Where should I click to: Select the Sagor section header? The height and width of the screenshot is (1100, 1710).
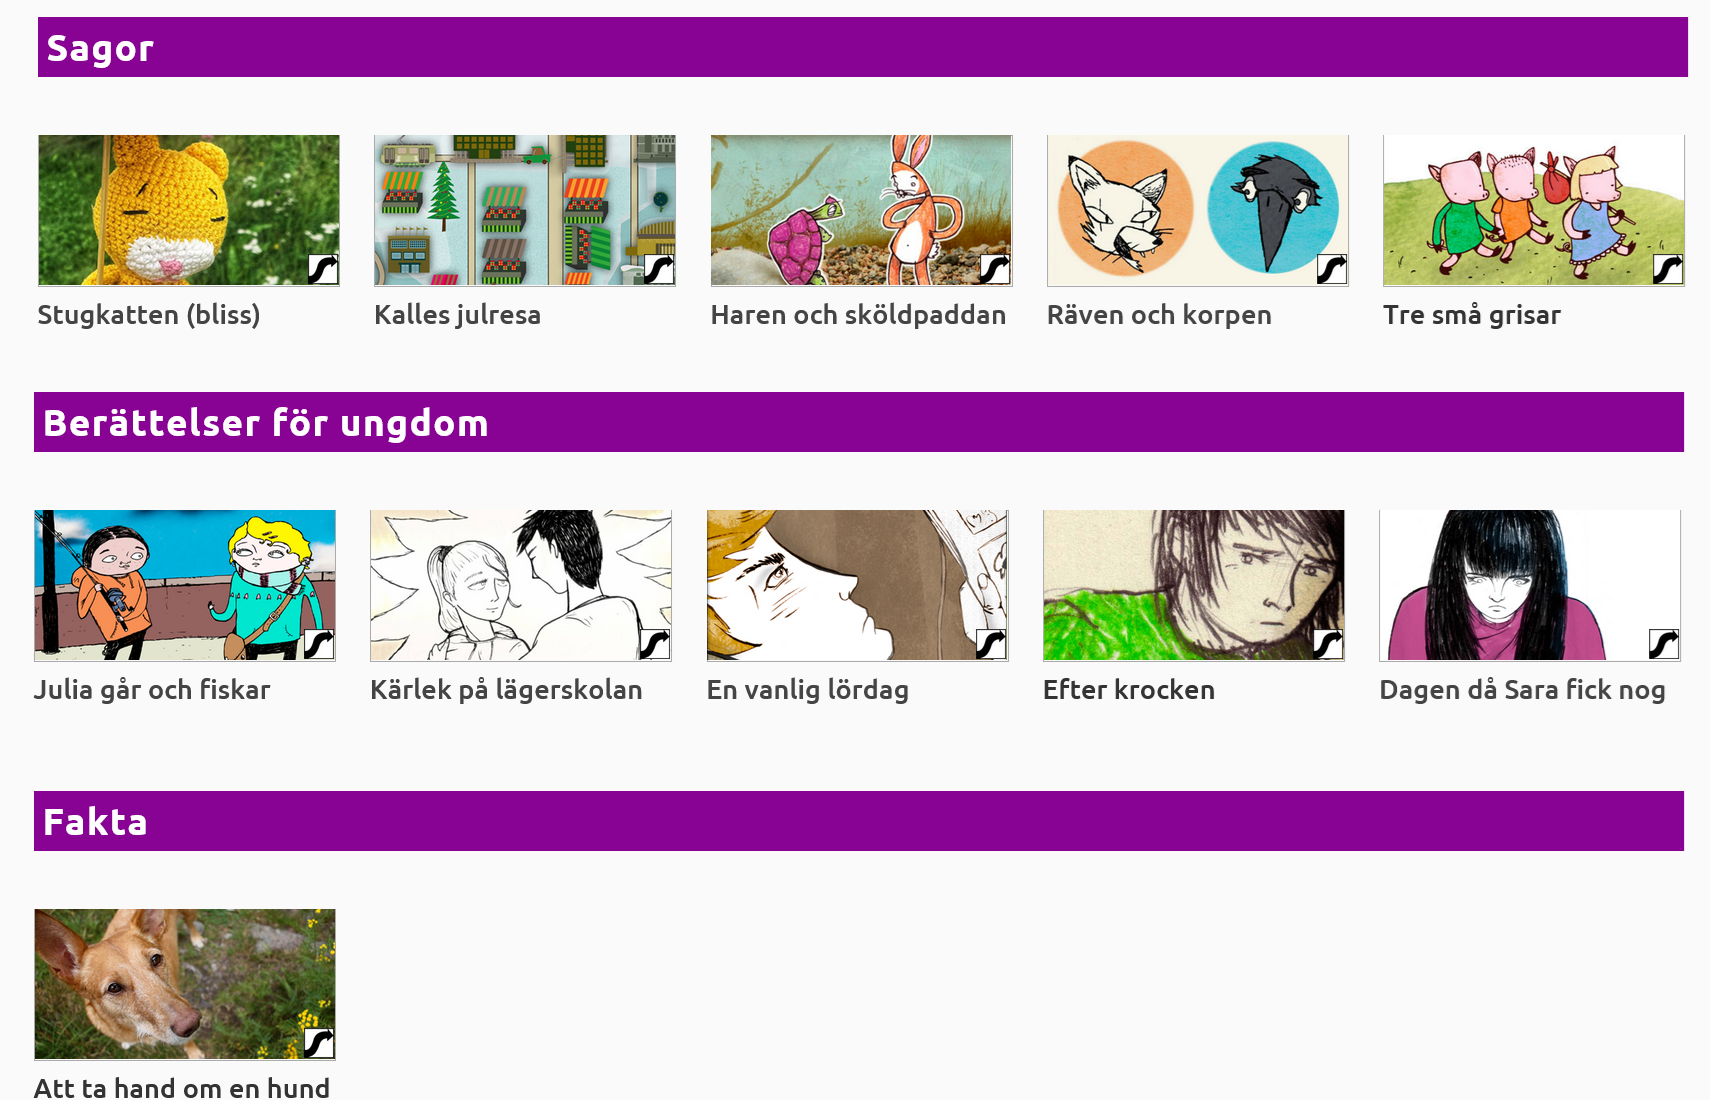pos(863,47)
